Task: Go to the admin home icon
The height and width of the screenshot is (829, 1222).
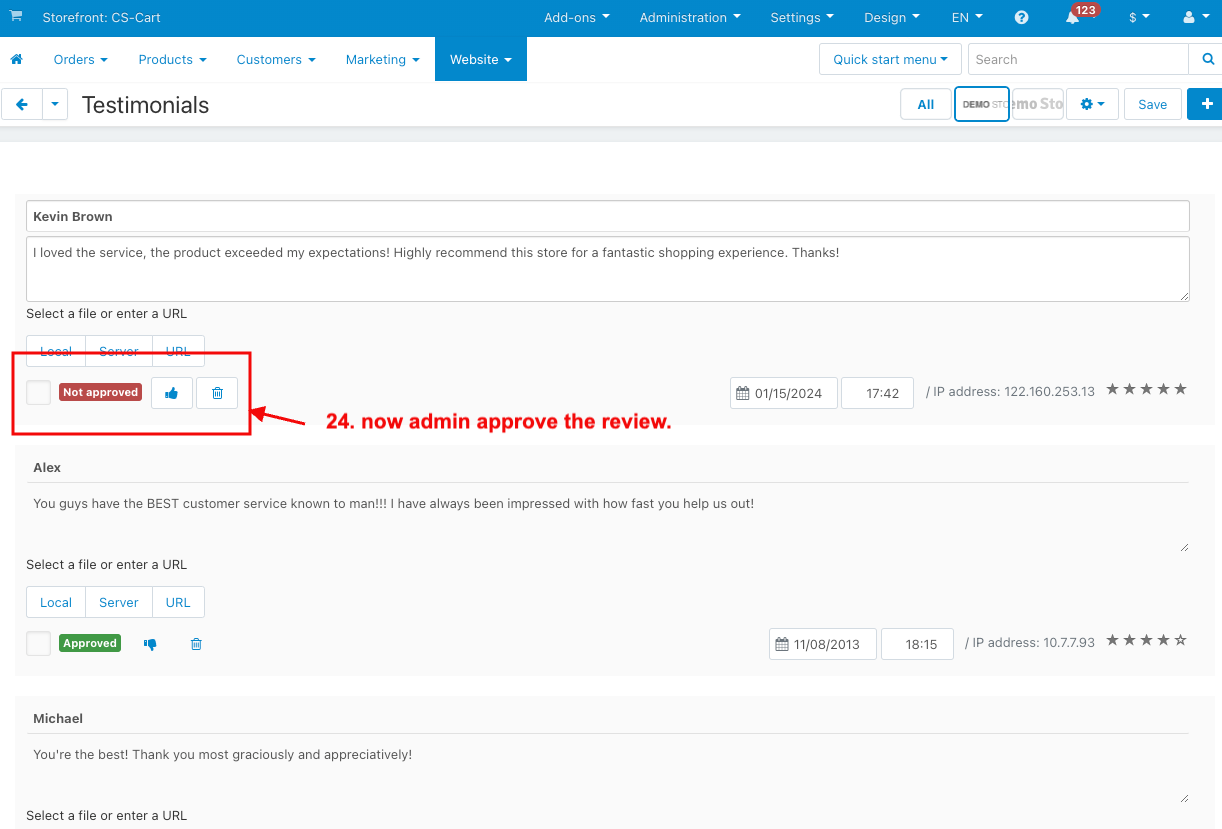Action: 16,59
